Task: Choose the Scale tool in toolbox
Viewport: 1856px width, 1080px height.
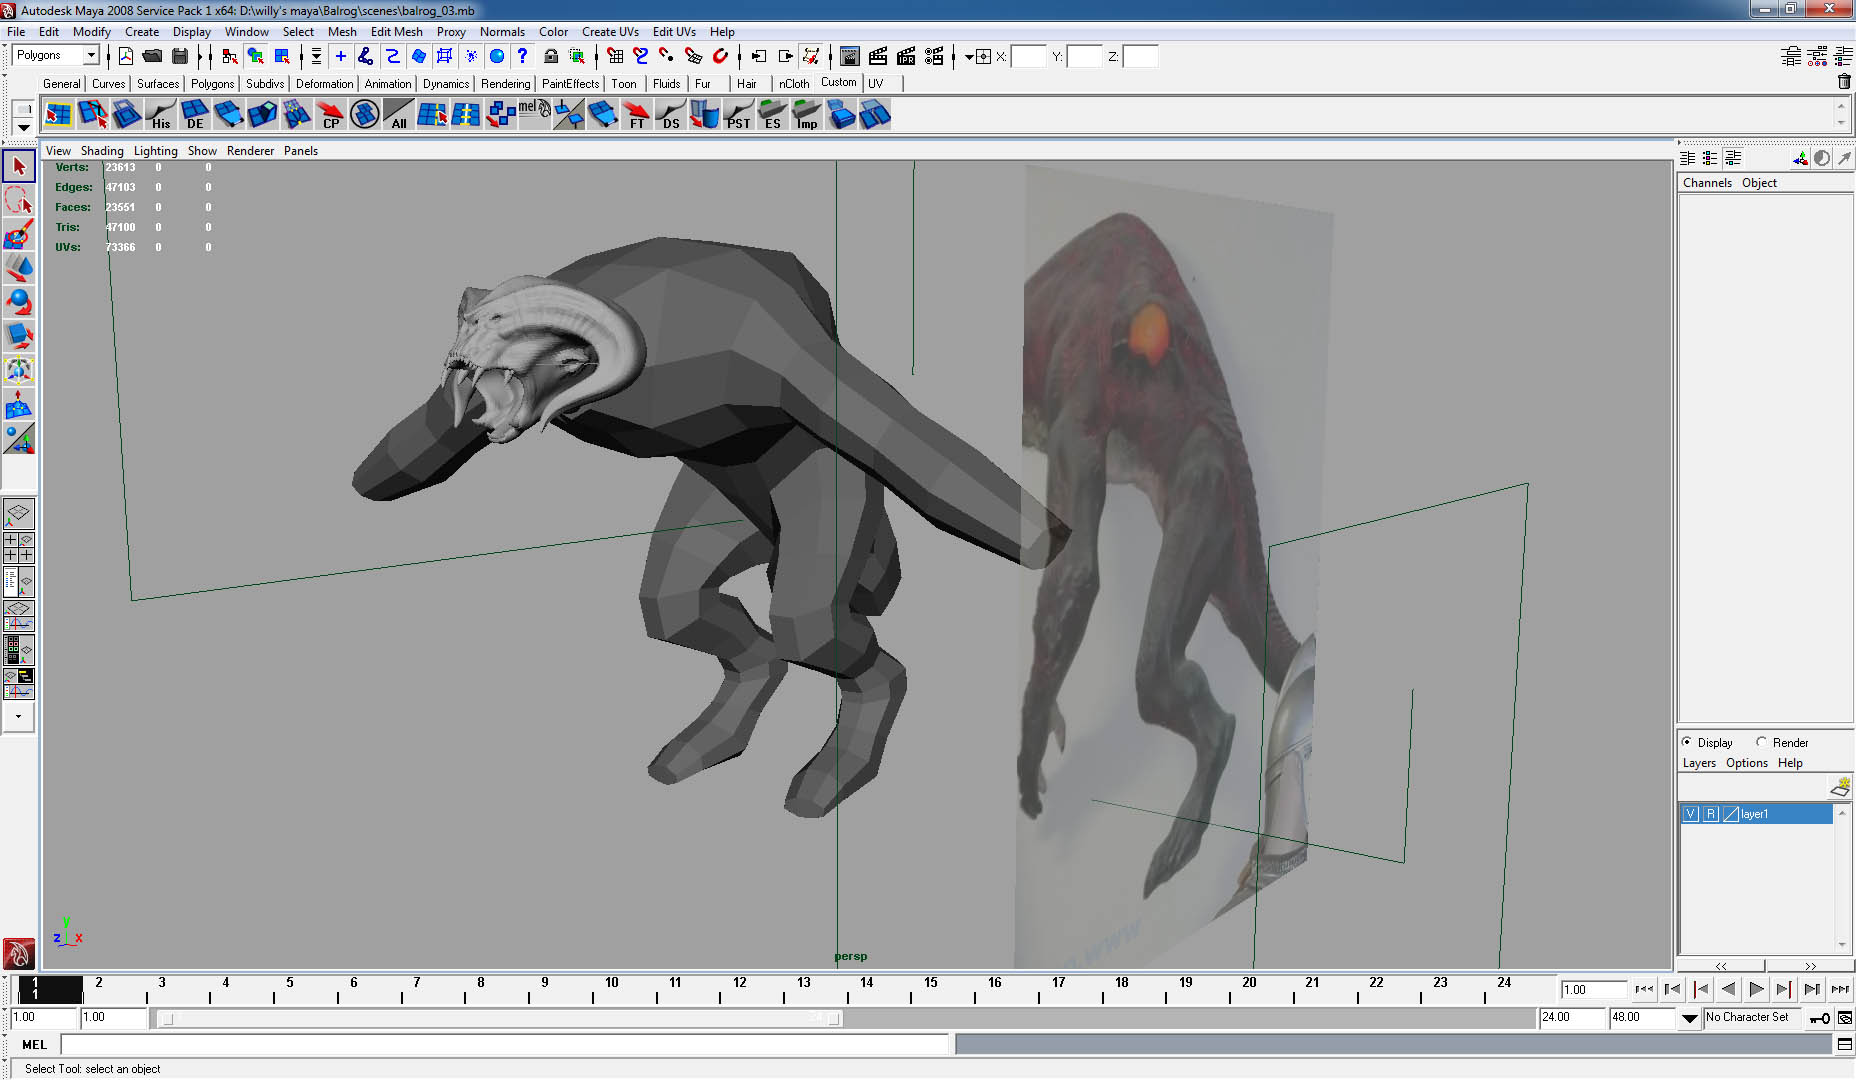Action: pos(19,336)
